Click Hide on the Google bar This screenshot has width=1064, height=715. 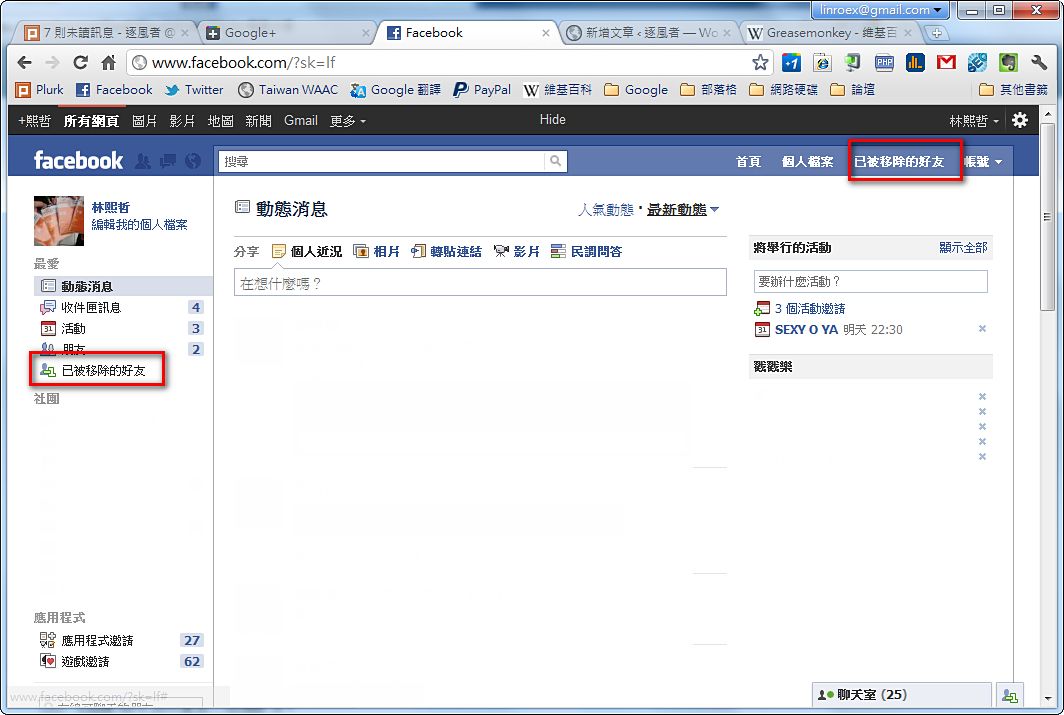(x=552, y=119)
